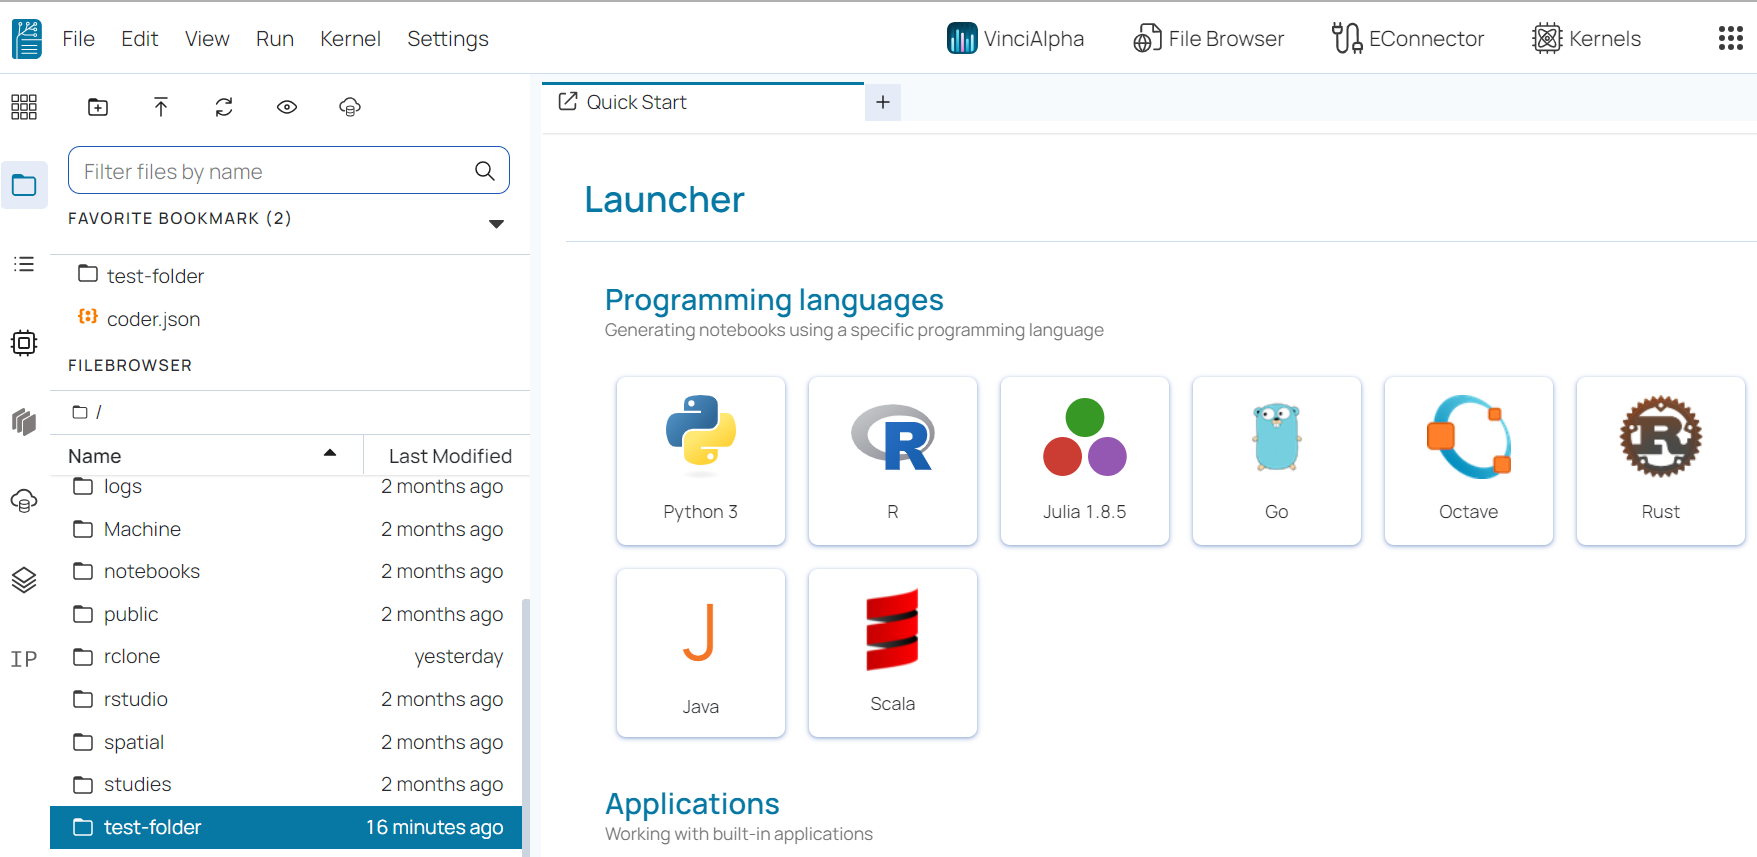Launch a Julia 1.8.5 notebook
Image resolution: width=1757 pixels, height=857 pixels.
point(1085,461)
